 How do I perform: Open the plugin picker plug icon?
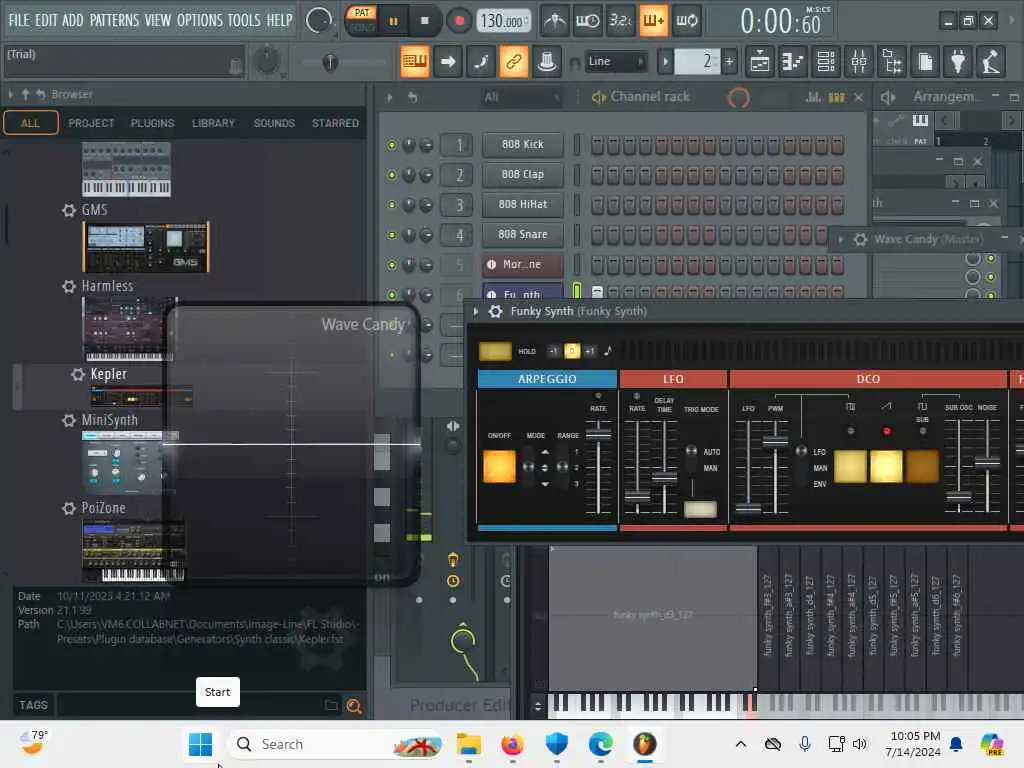(958, 62)
